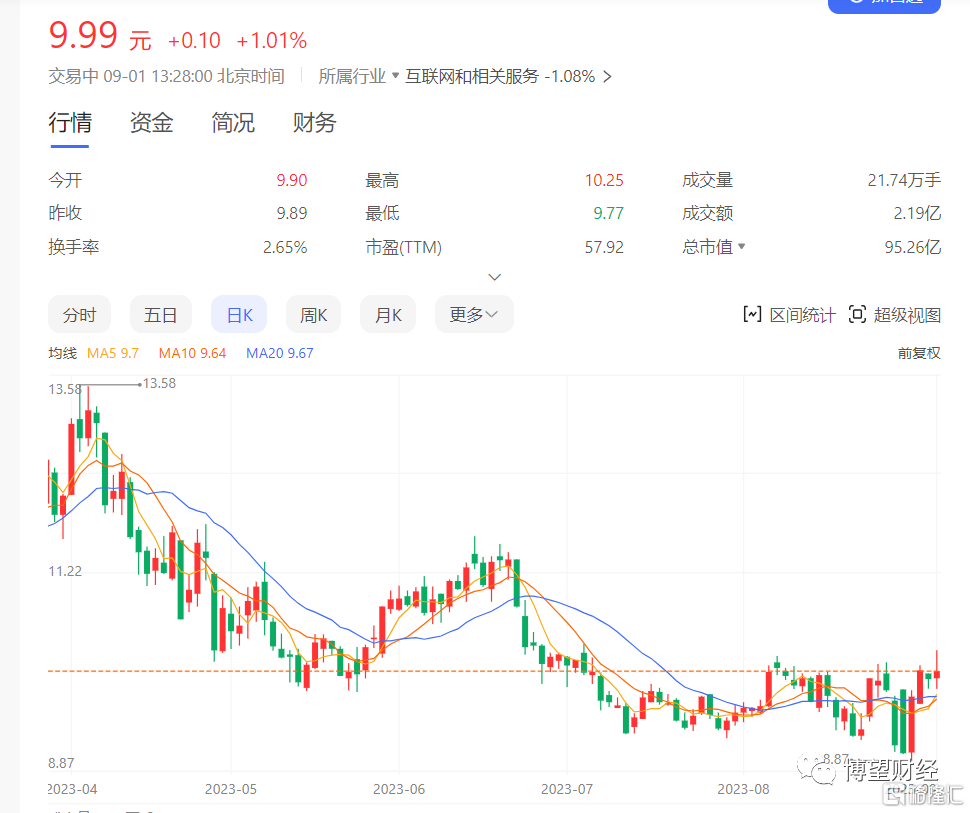Switch to the 简况 tab
Viewport: 970px width, 813px height.
233,123
